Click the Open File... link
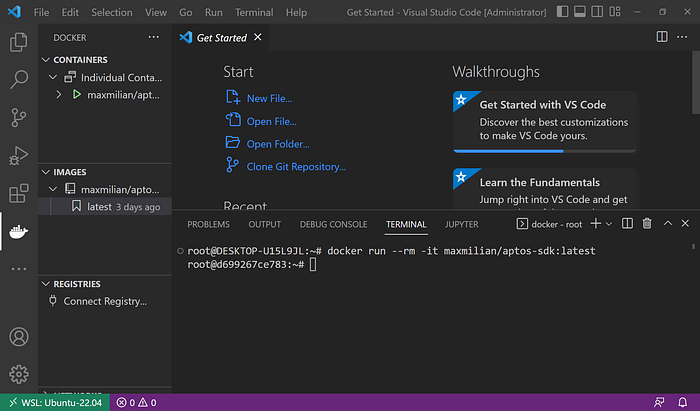Screen dimensions: 700x411 click(271, 121)
